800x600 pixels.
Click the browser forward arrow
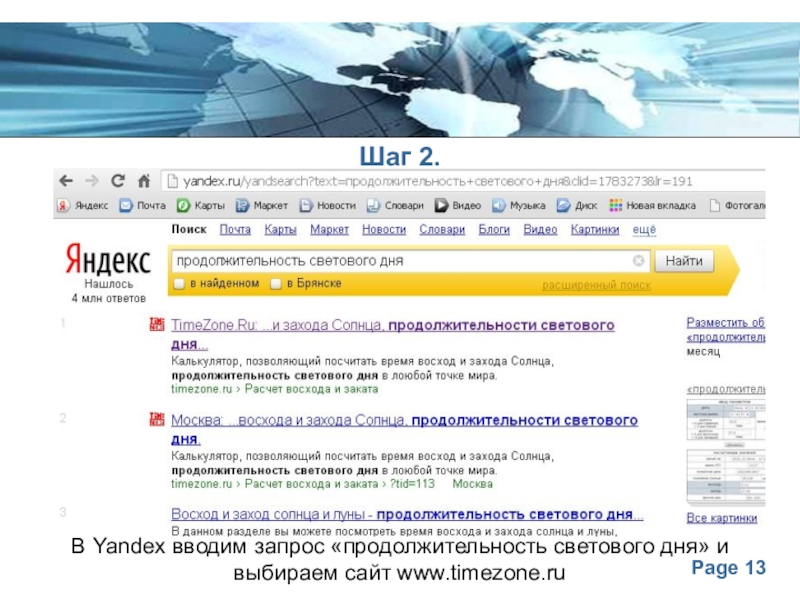coord(92,181)
